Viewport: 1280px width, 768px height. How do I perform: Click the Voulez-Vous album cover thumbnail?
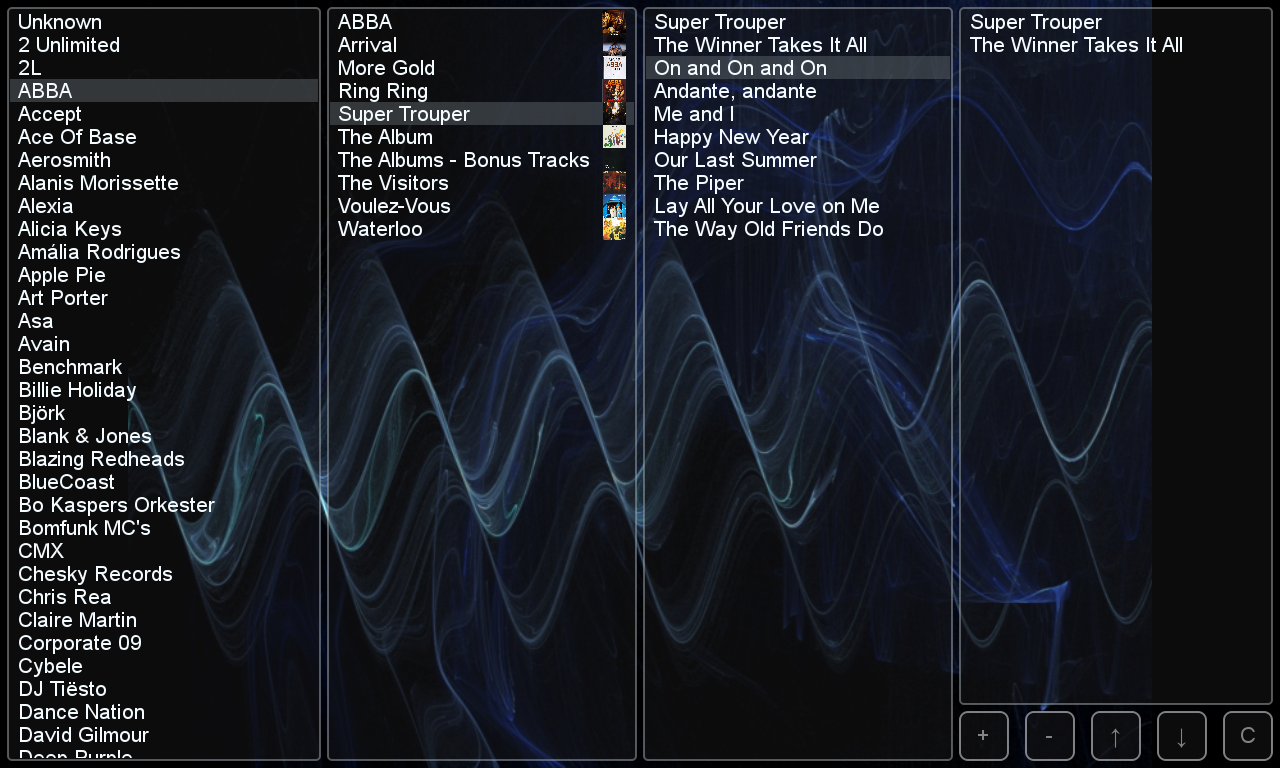coord(614,206)
